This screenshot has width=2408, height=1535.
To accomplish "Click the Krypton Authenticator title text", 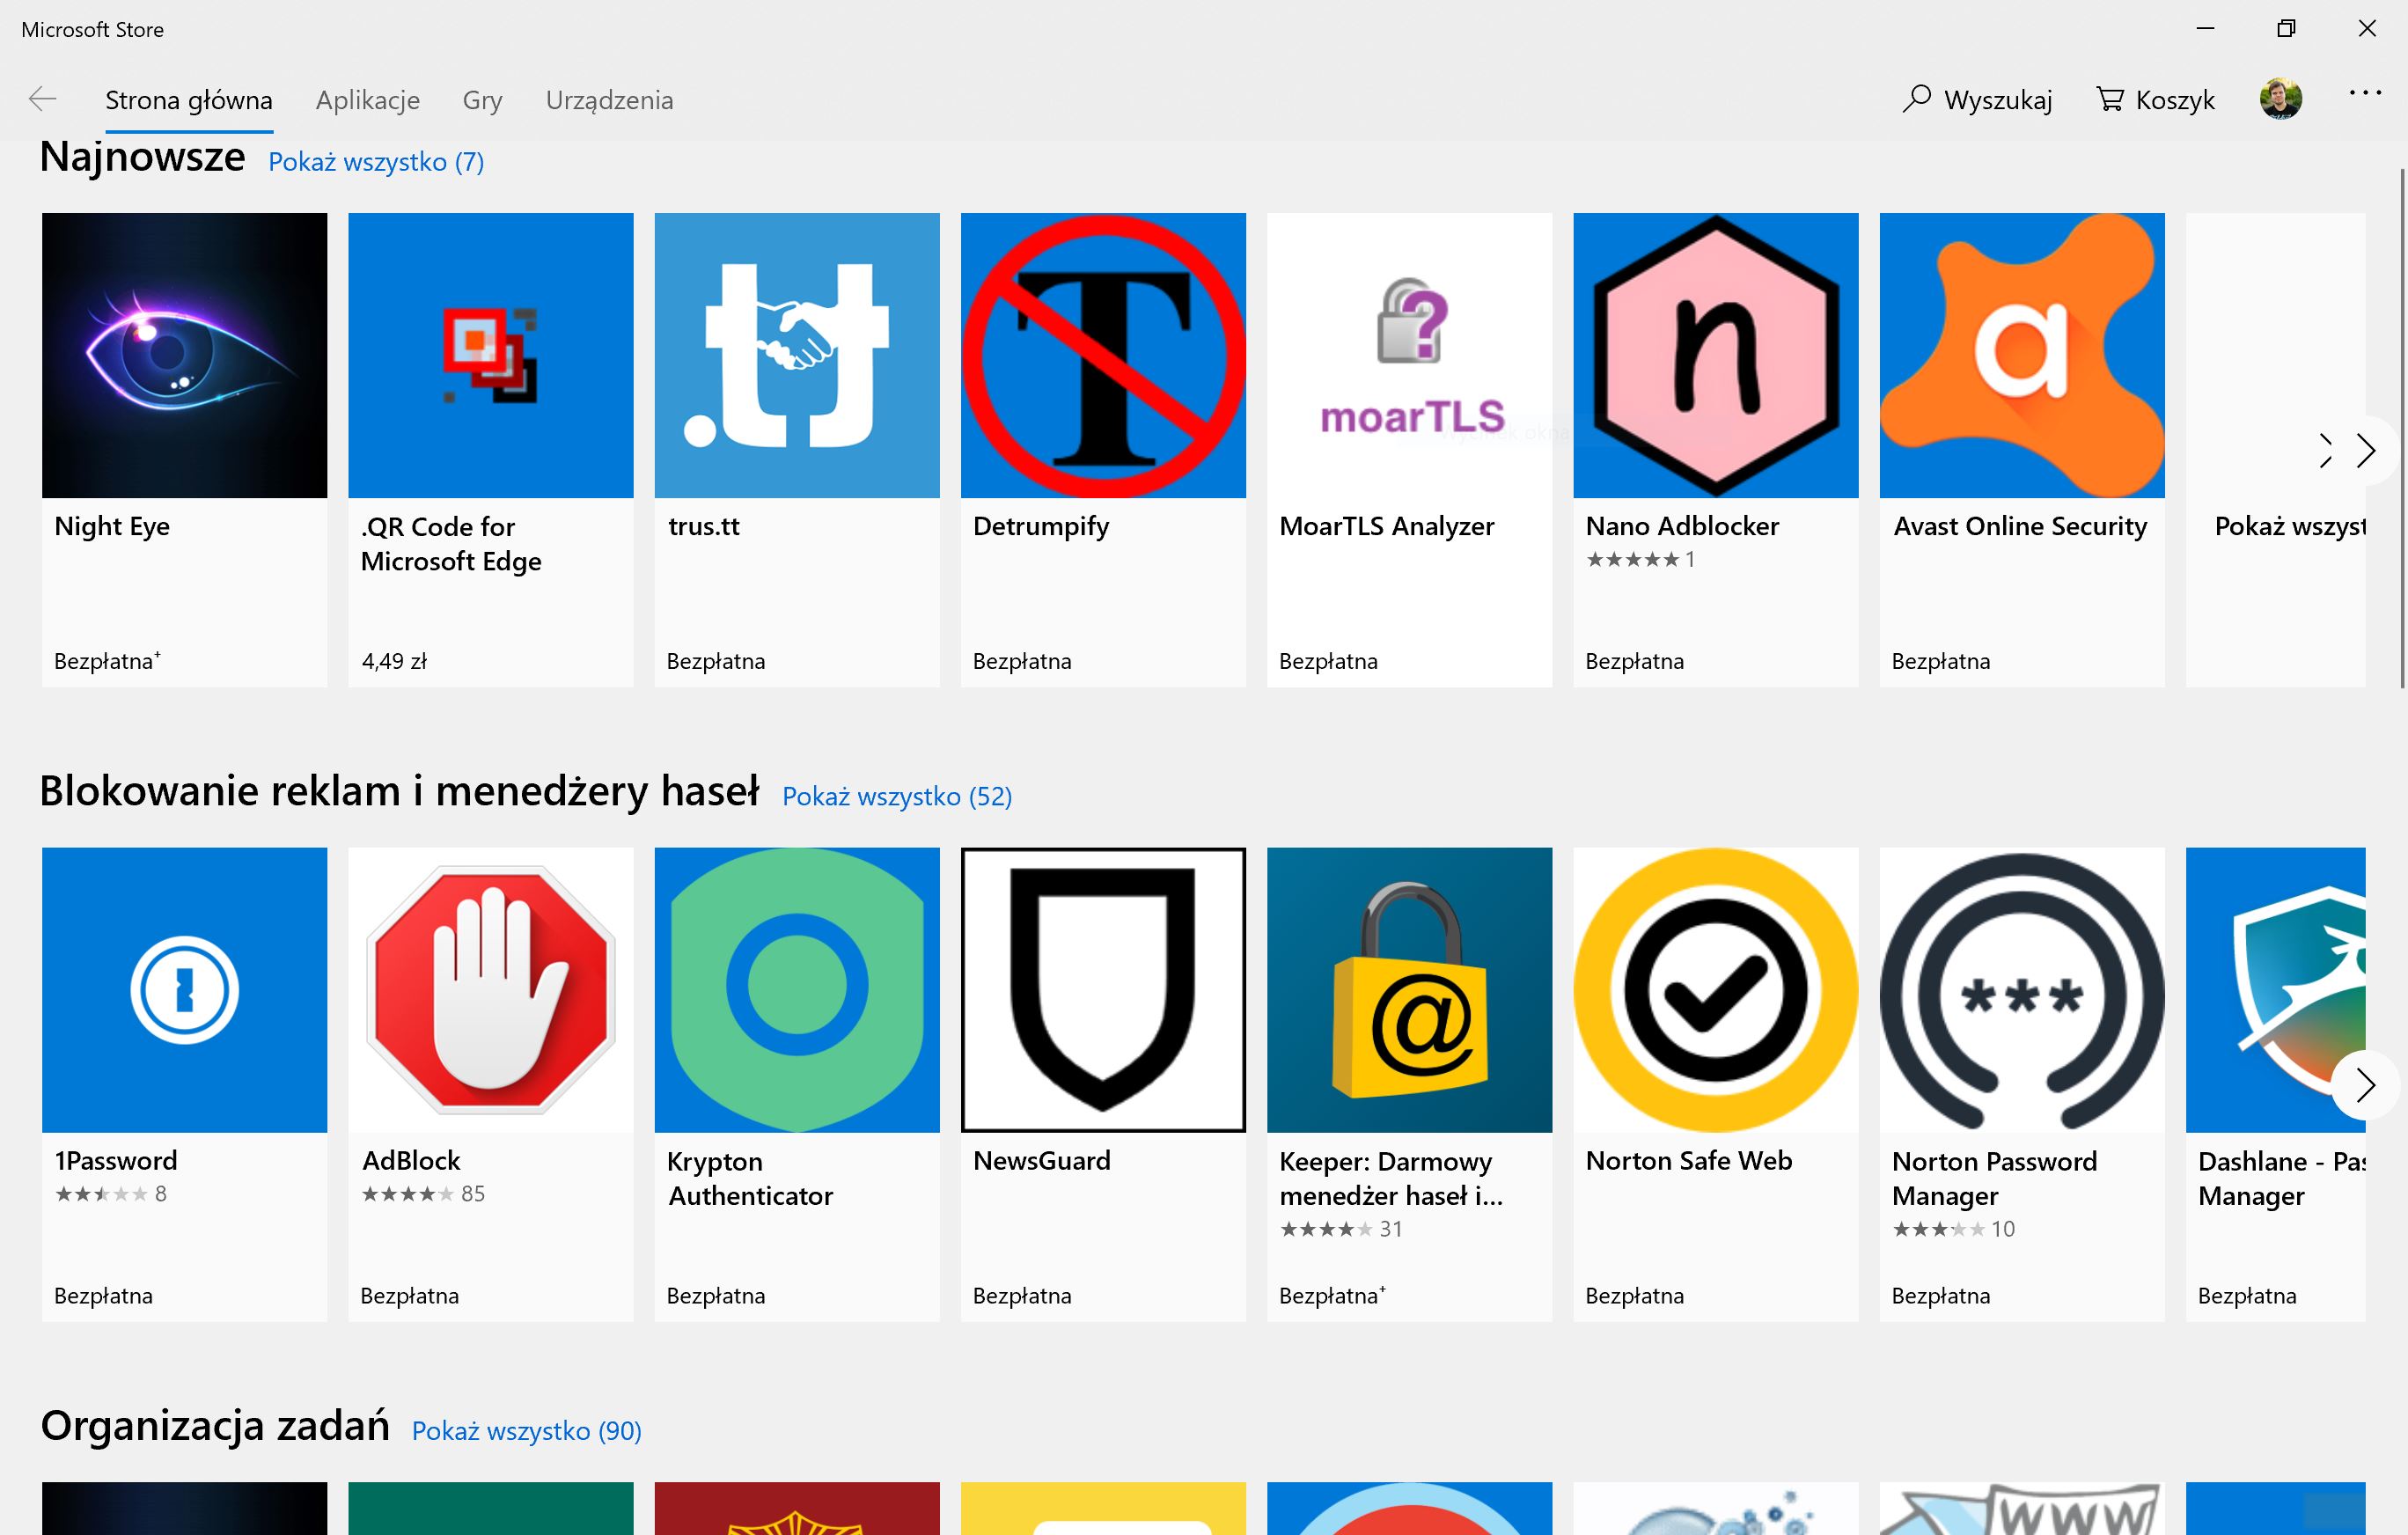I will point(750,1178).
